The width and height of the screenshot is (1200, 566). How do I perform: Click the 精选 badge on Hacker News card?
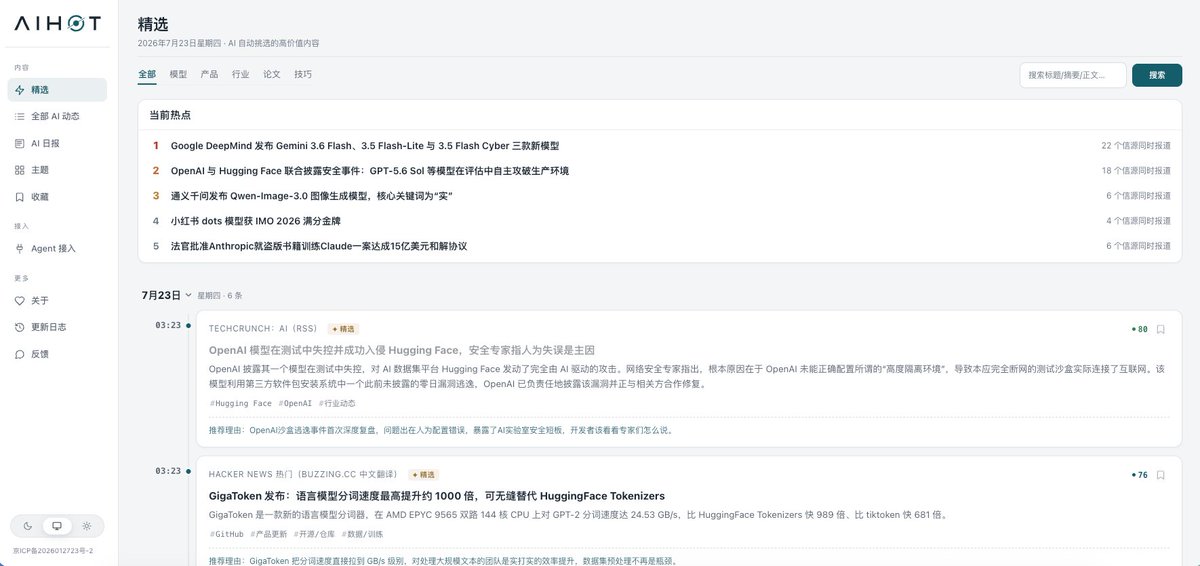pos(423,475)
